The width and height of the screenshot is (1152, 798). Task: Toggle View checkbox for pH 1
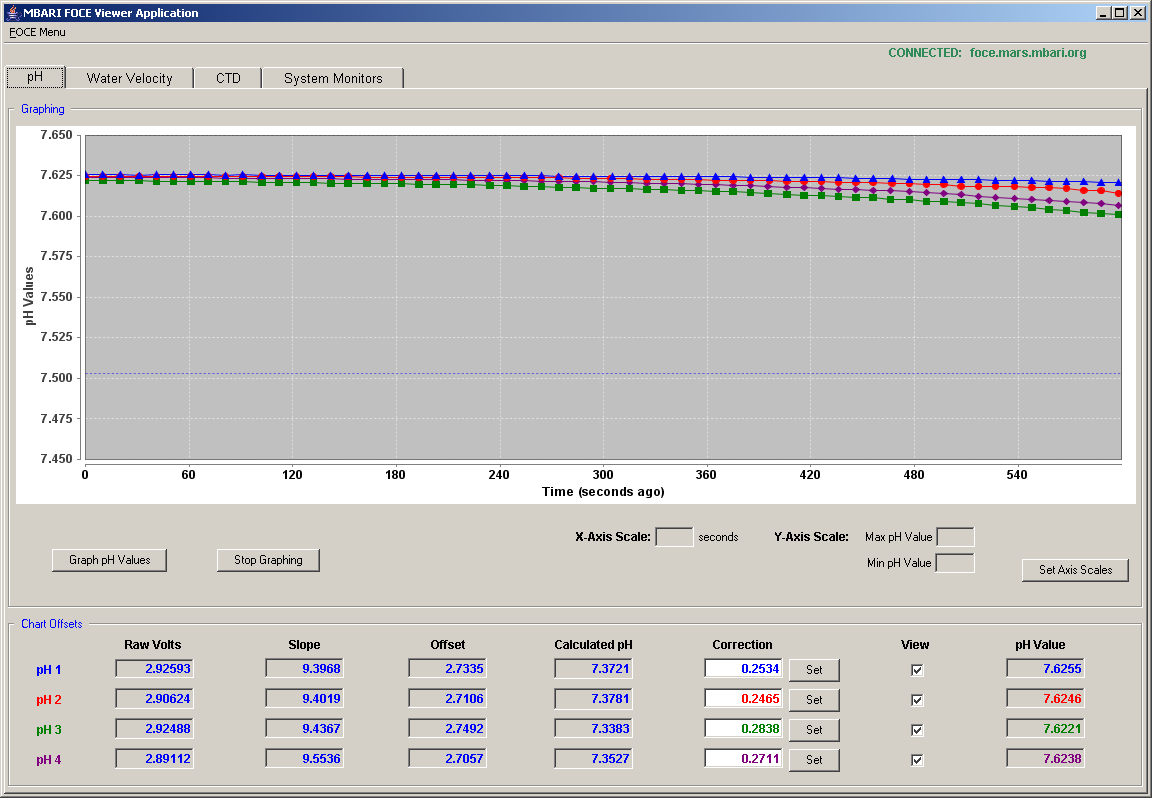(x=916, y=670)
